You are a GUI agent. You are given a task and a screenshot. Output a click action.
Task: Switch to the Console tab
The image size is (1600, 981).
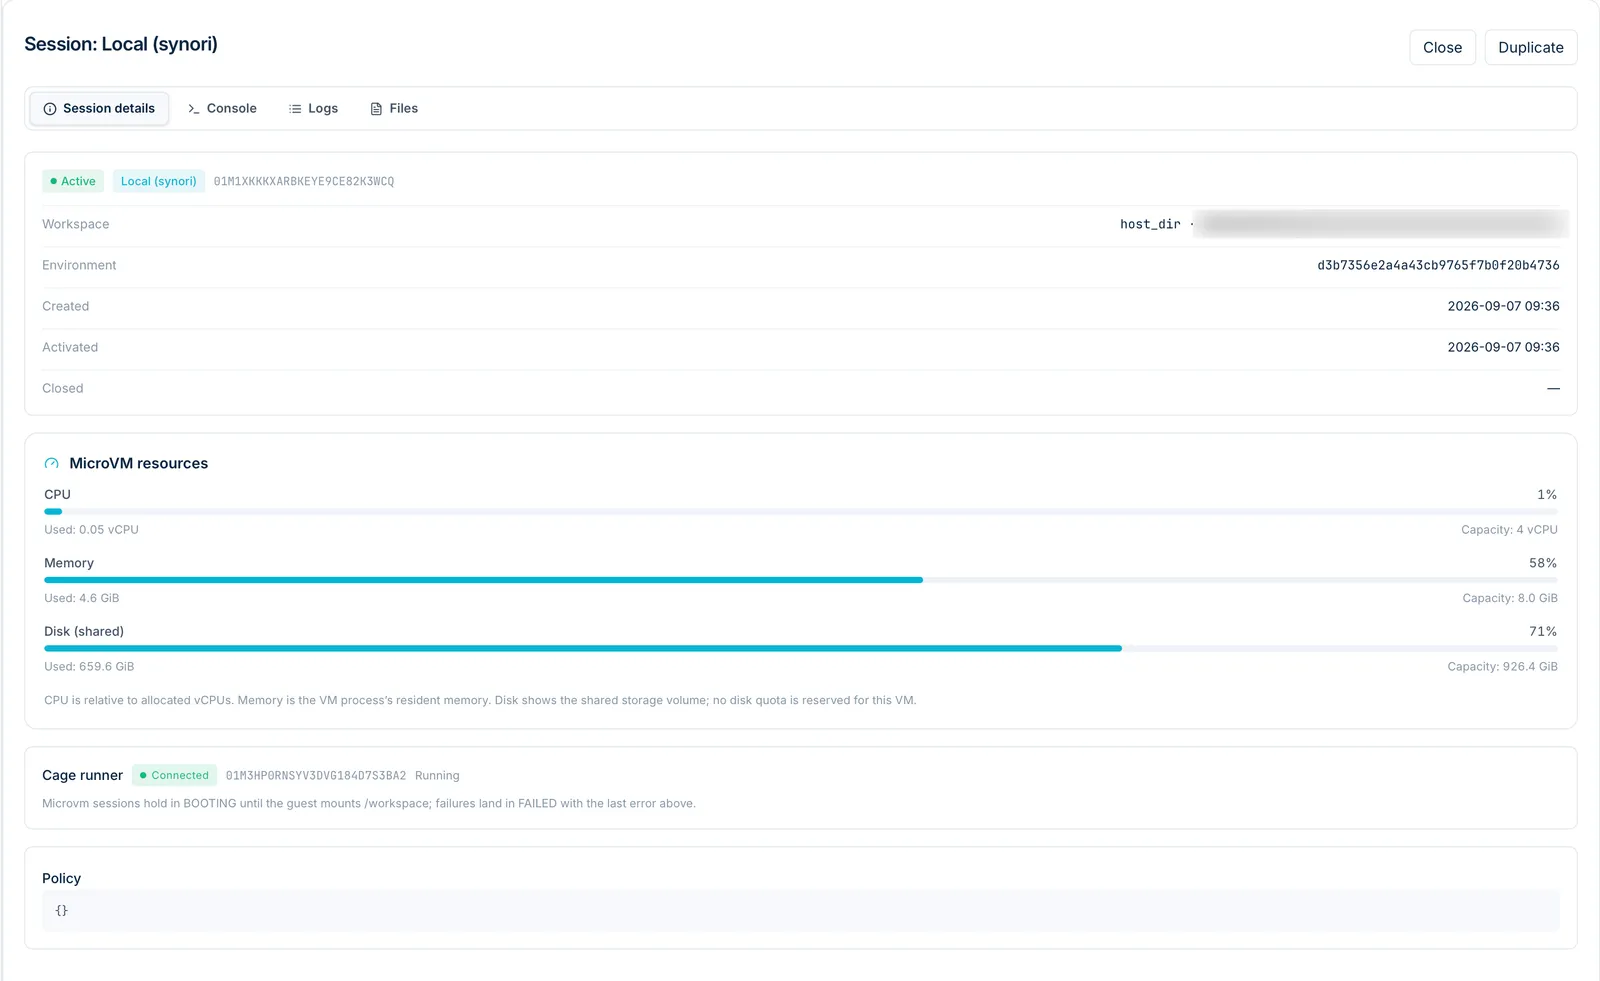coord(222,108)
